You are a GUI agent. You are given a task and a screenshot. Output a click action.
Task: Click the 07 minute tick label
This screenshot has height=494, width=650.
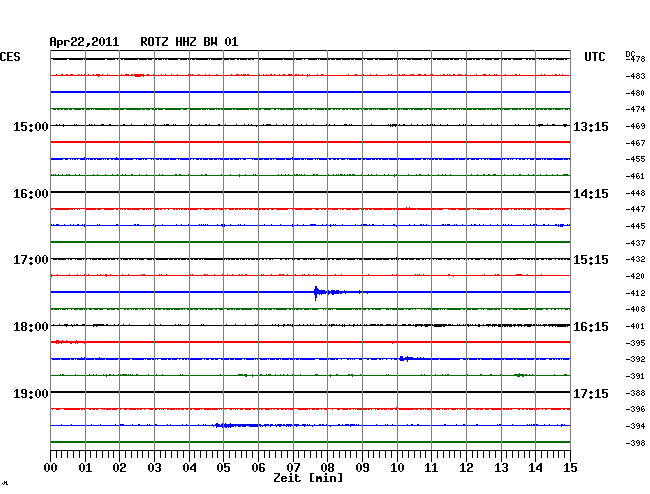[293, 468]
